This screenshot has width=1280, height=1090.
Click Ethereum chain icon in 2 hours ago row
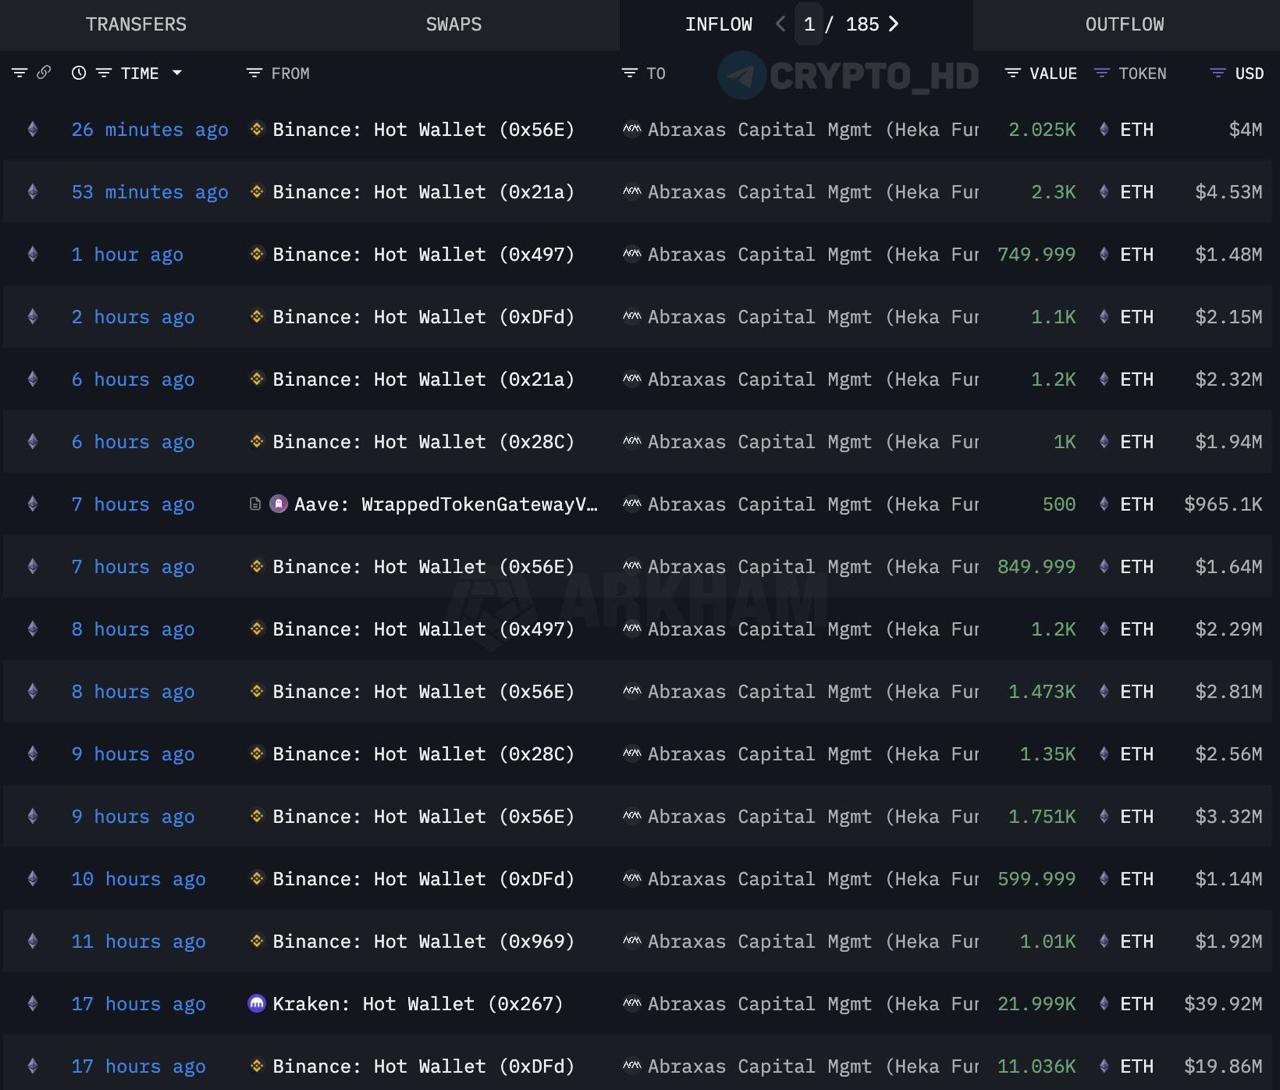pos(33,317)
